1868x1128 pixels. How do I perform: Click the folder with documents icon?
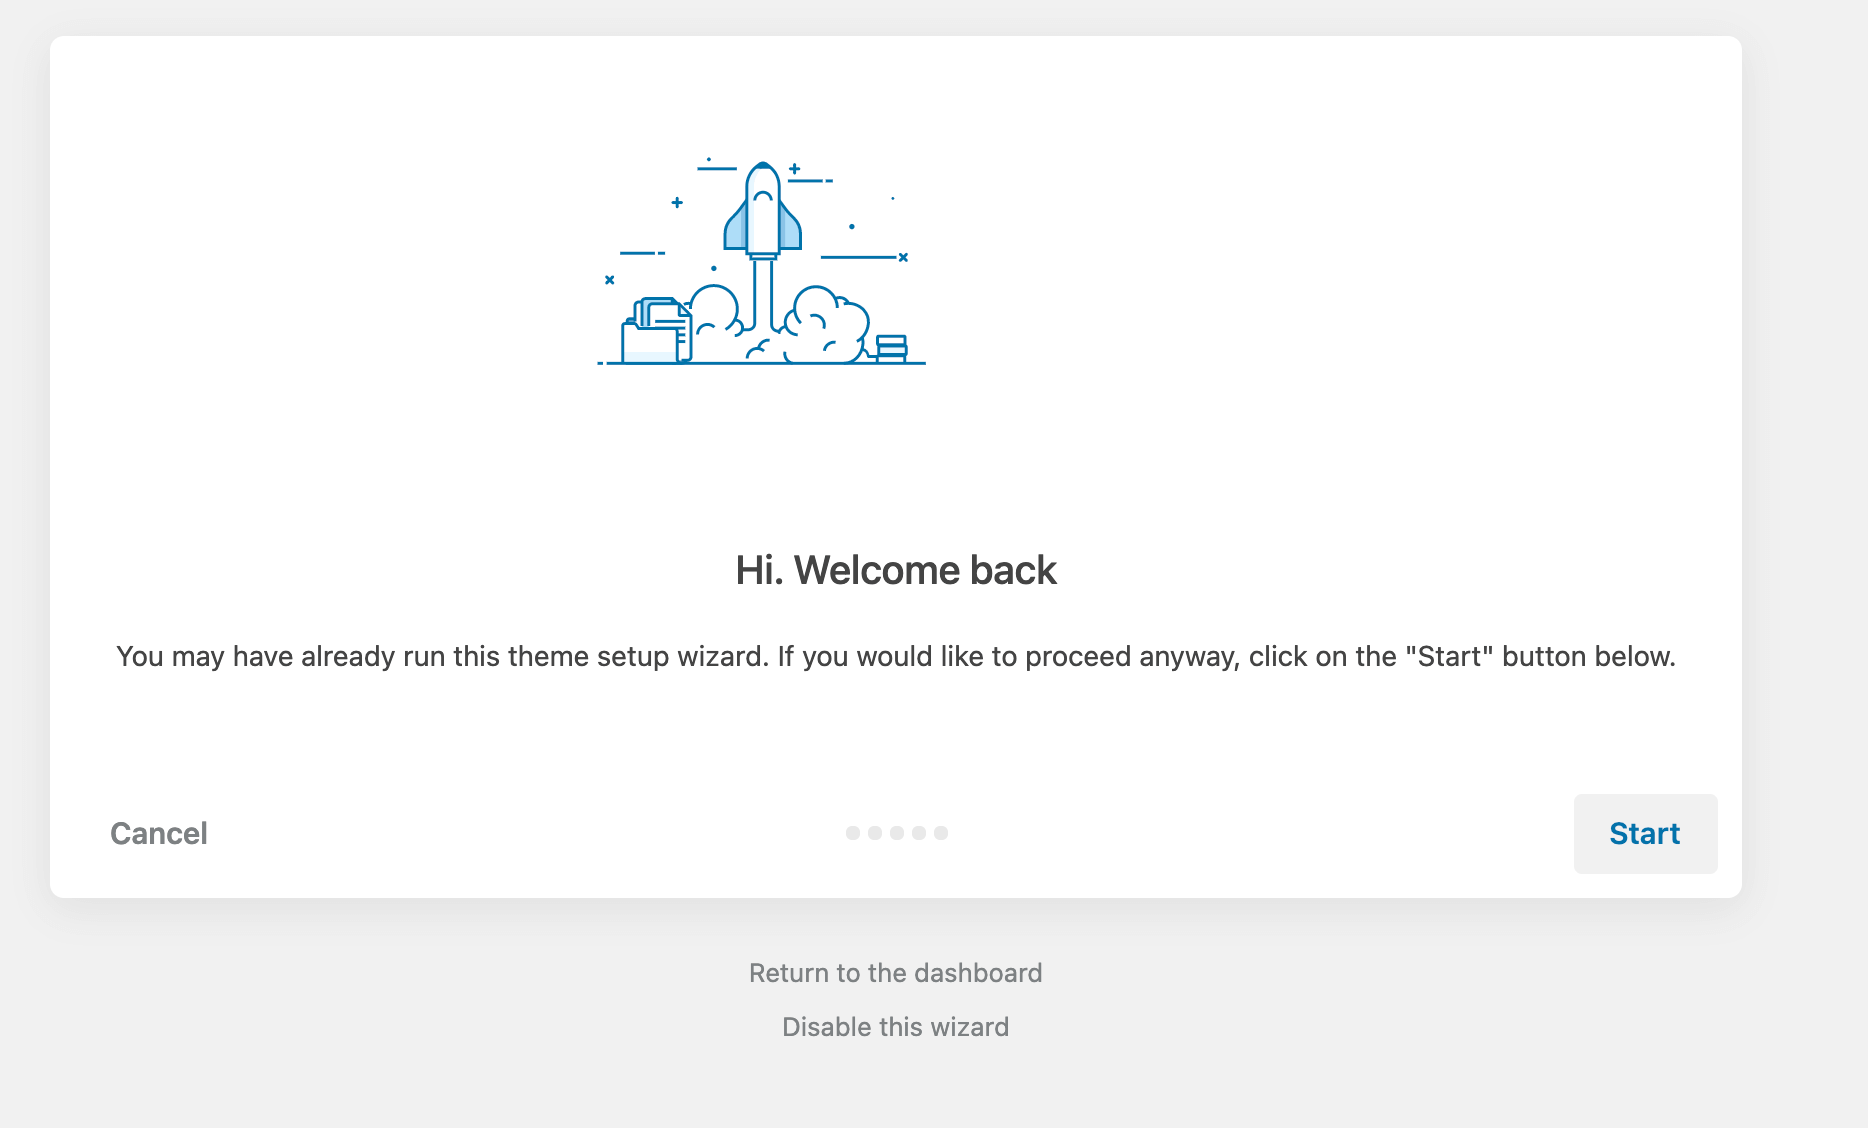(x=657, y=331)
